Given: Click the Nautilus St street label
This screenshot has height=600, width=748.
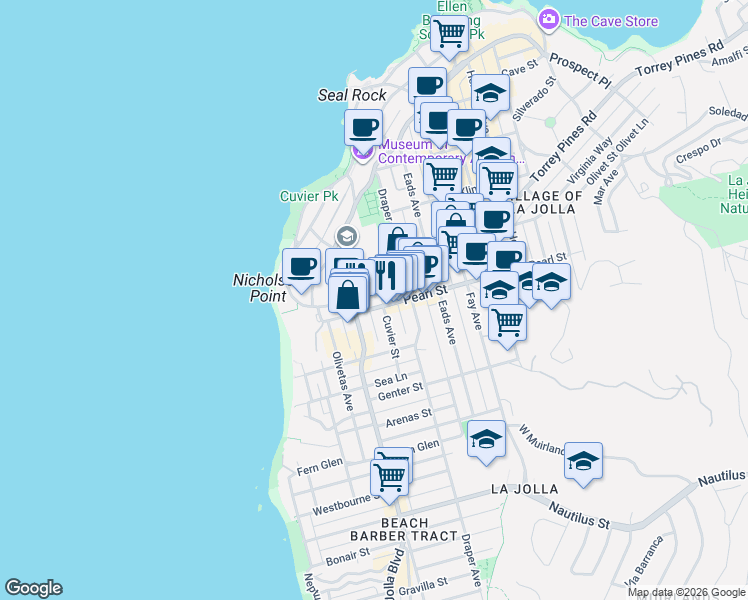Looking at the screenshot, I should point(579,516).
